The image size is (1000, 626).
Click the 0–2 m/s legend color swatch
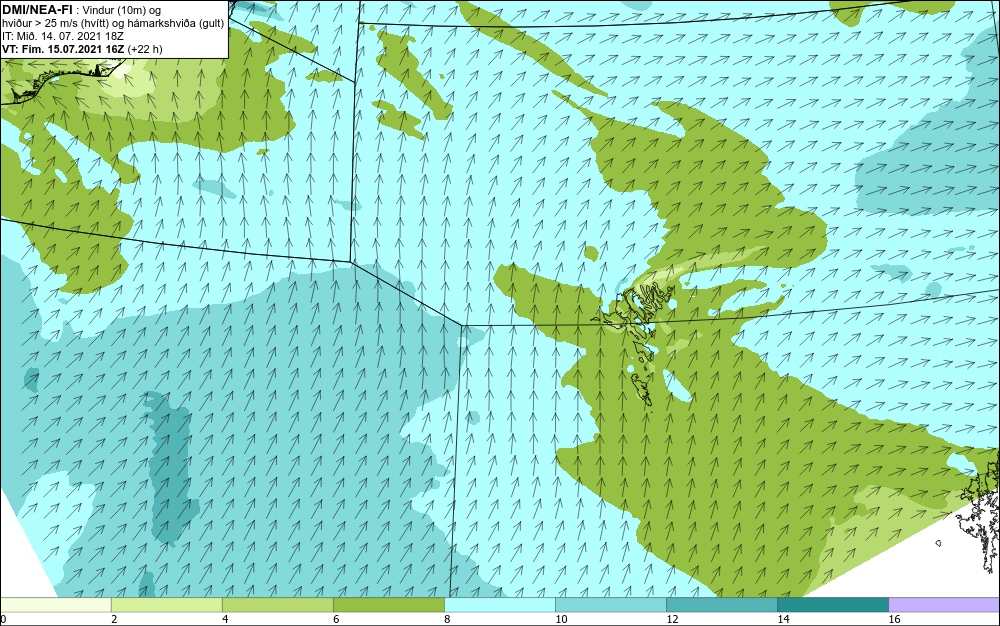pyautogui.click(x=55, y=605)
